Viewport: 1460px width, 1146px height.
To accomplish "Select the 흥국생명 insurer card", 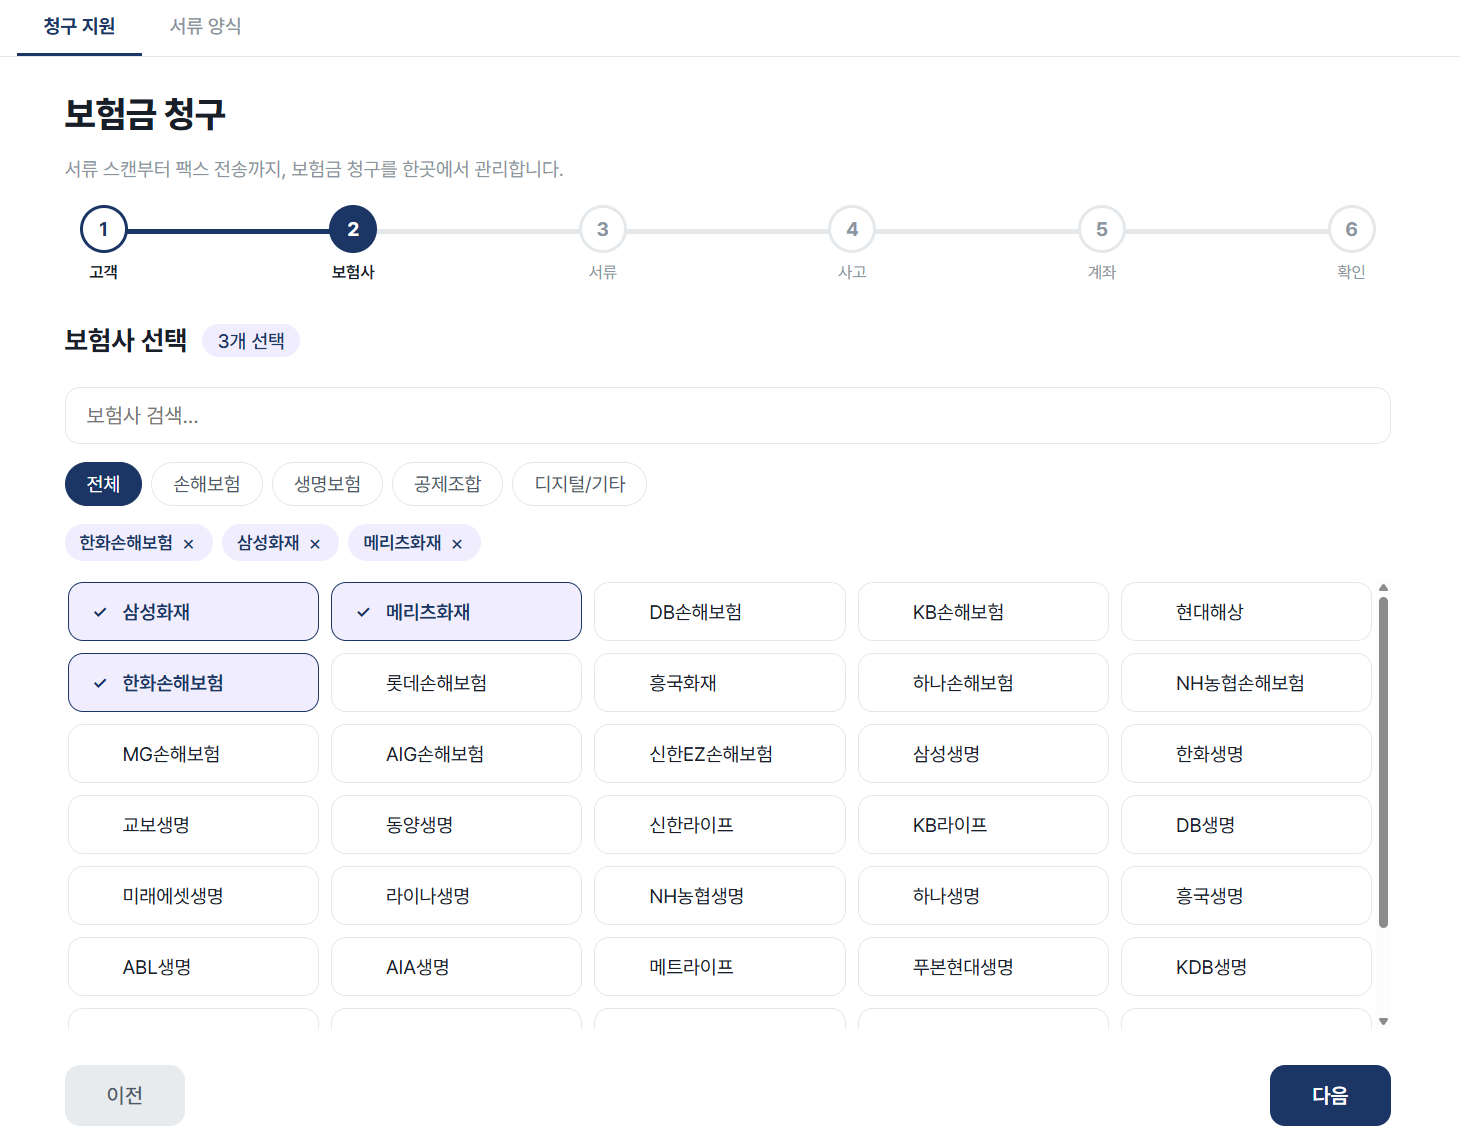I will (1246, 896).
